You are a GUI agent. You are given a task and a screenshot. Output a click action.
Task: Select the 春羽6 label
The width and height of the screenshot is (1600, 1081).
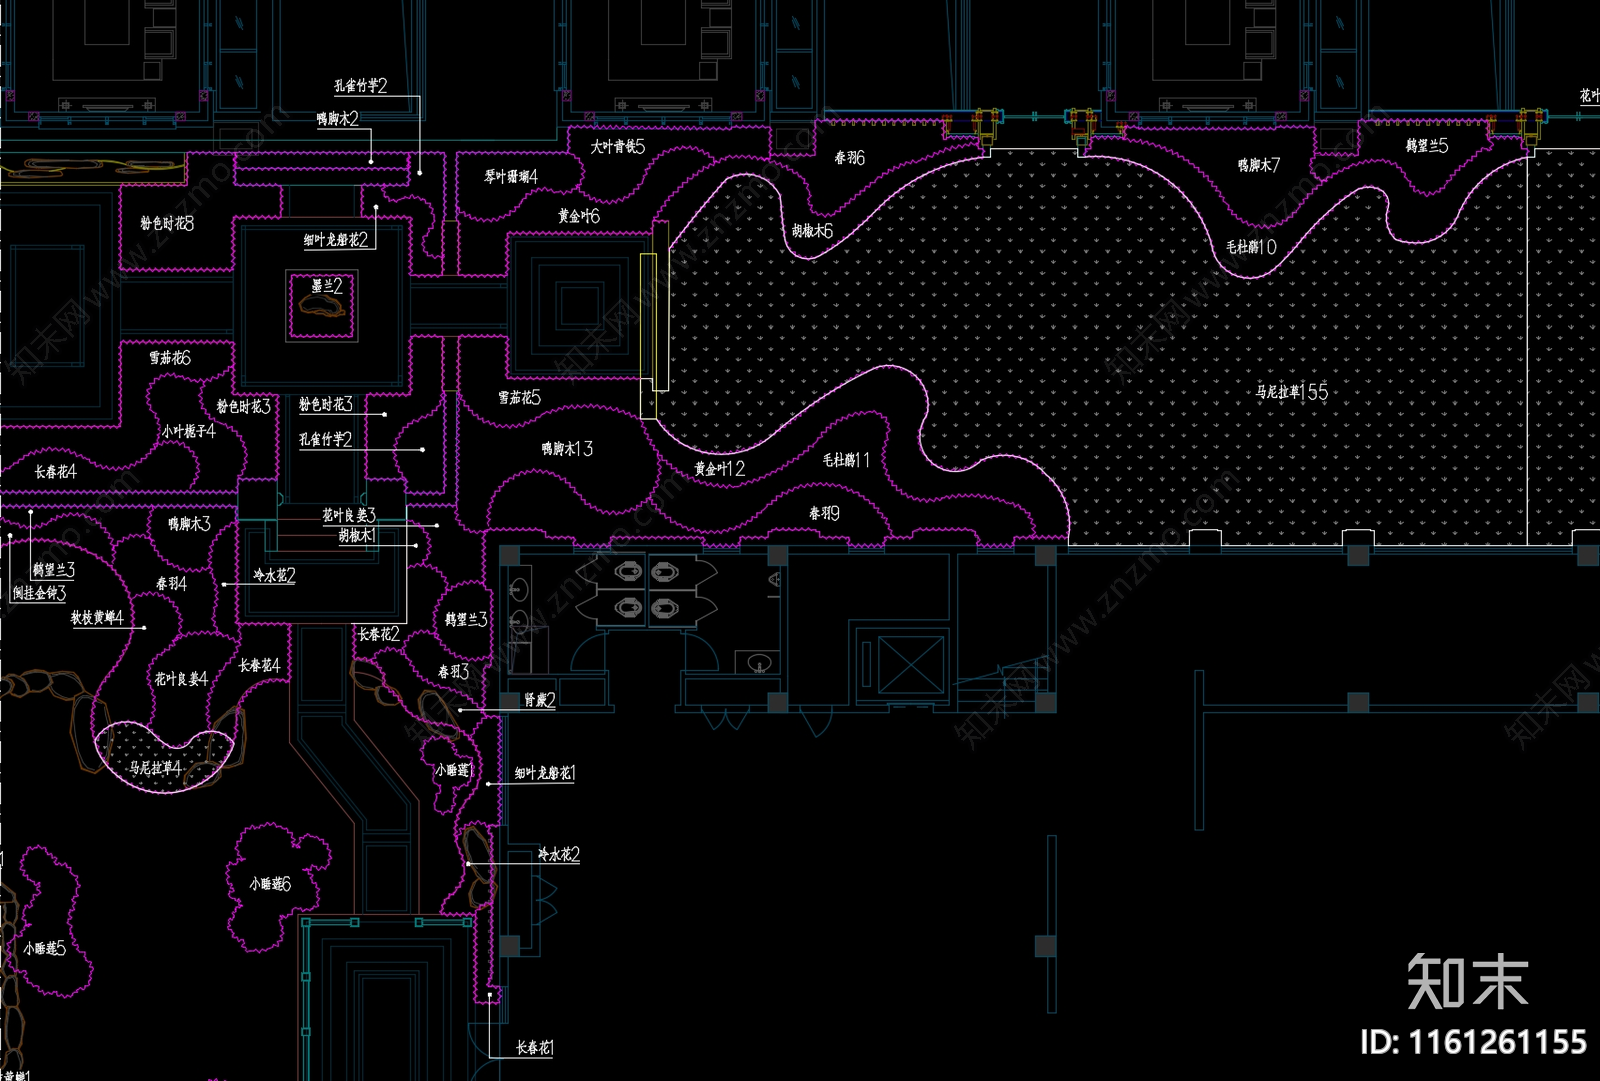[x=850, y=158]
